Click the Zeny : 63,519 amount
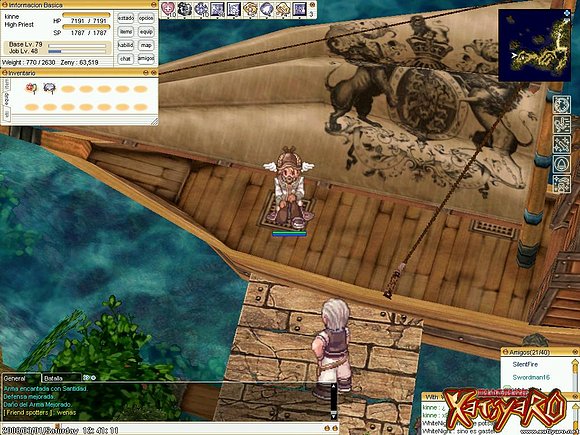 point(79,63)
